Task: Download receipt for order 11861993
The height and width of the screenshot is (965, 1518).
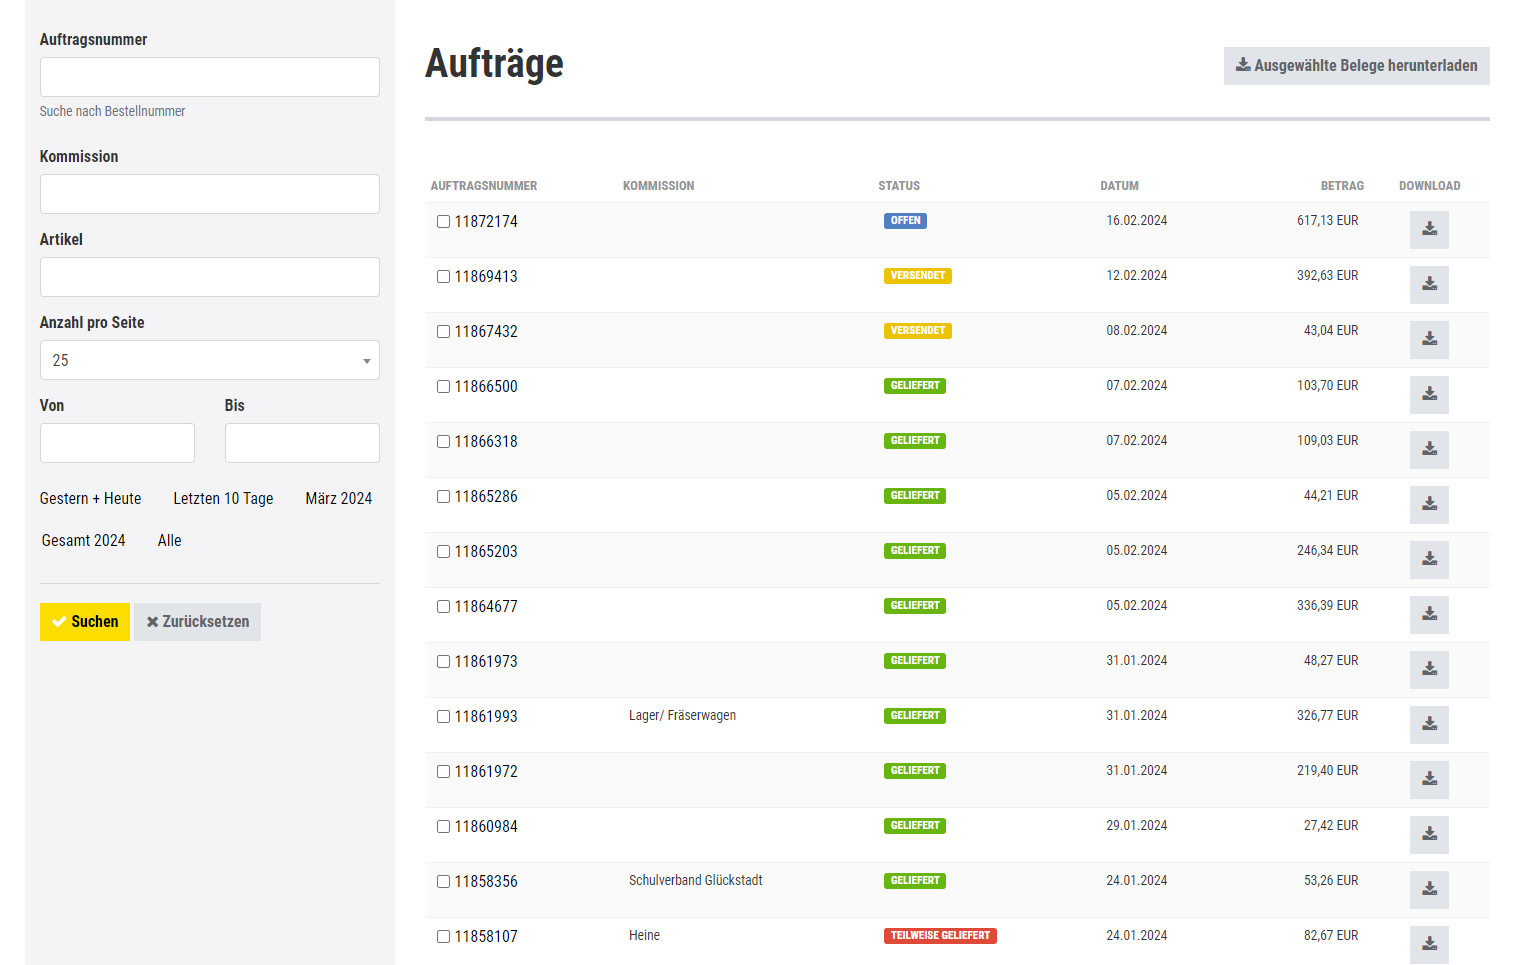Action: tap(1429, 724)
